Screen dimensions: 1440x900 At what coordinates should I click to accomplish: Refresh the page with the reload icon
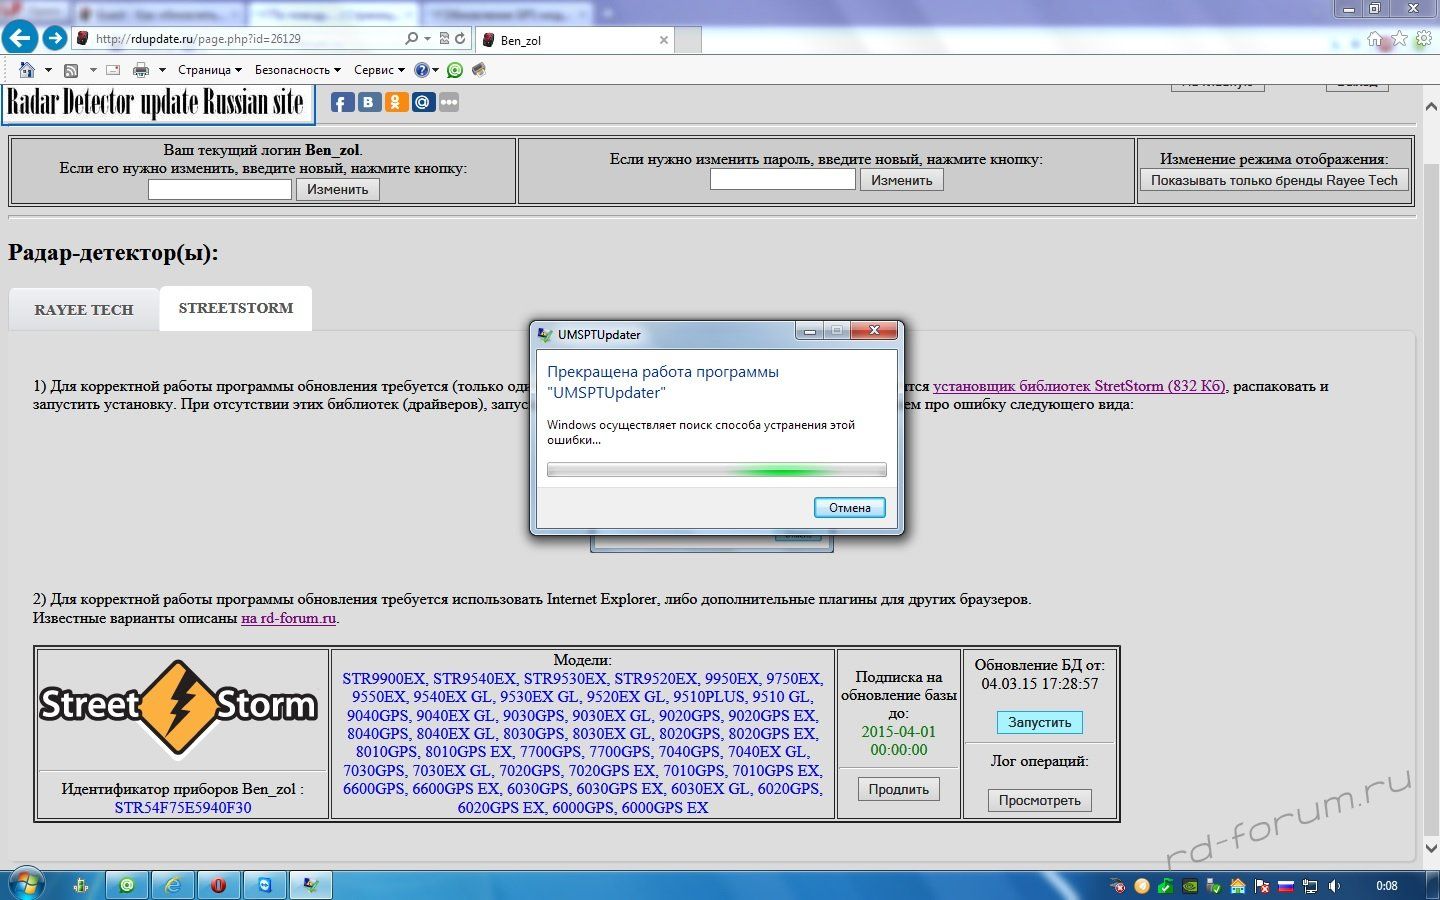coord(460,39)
